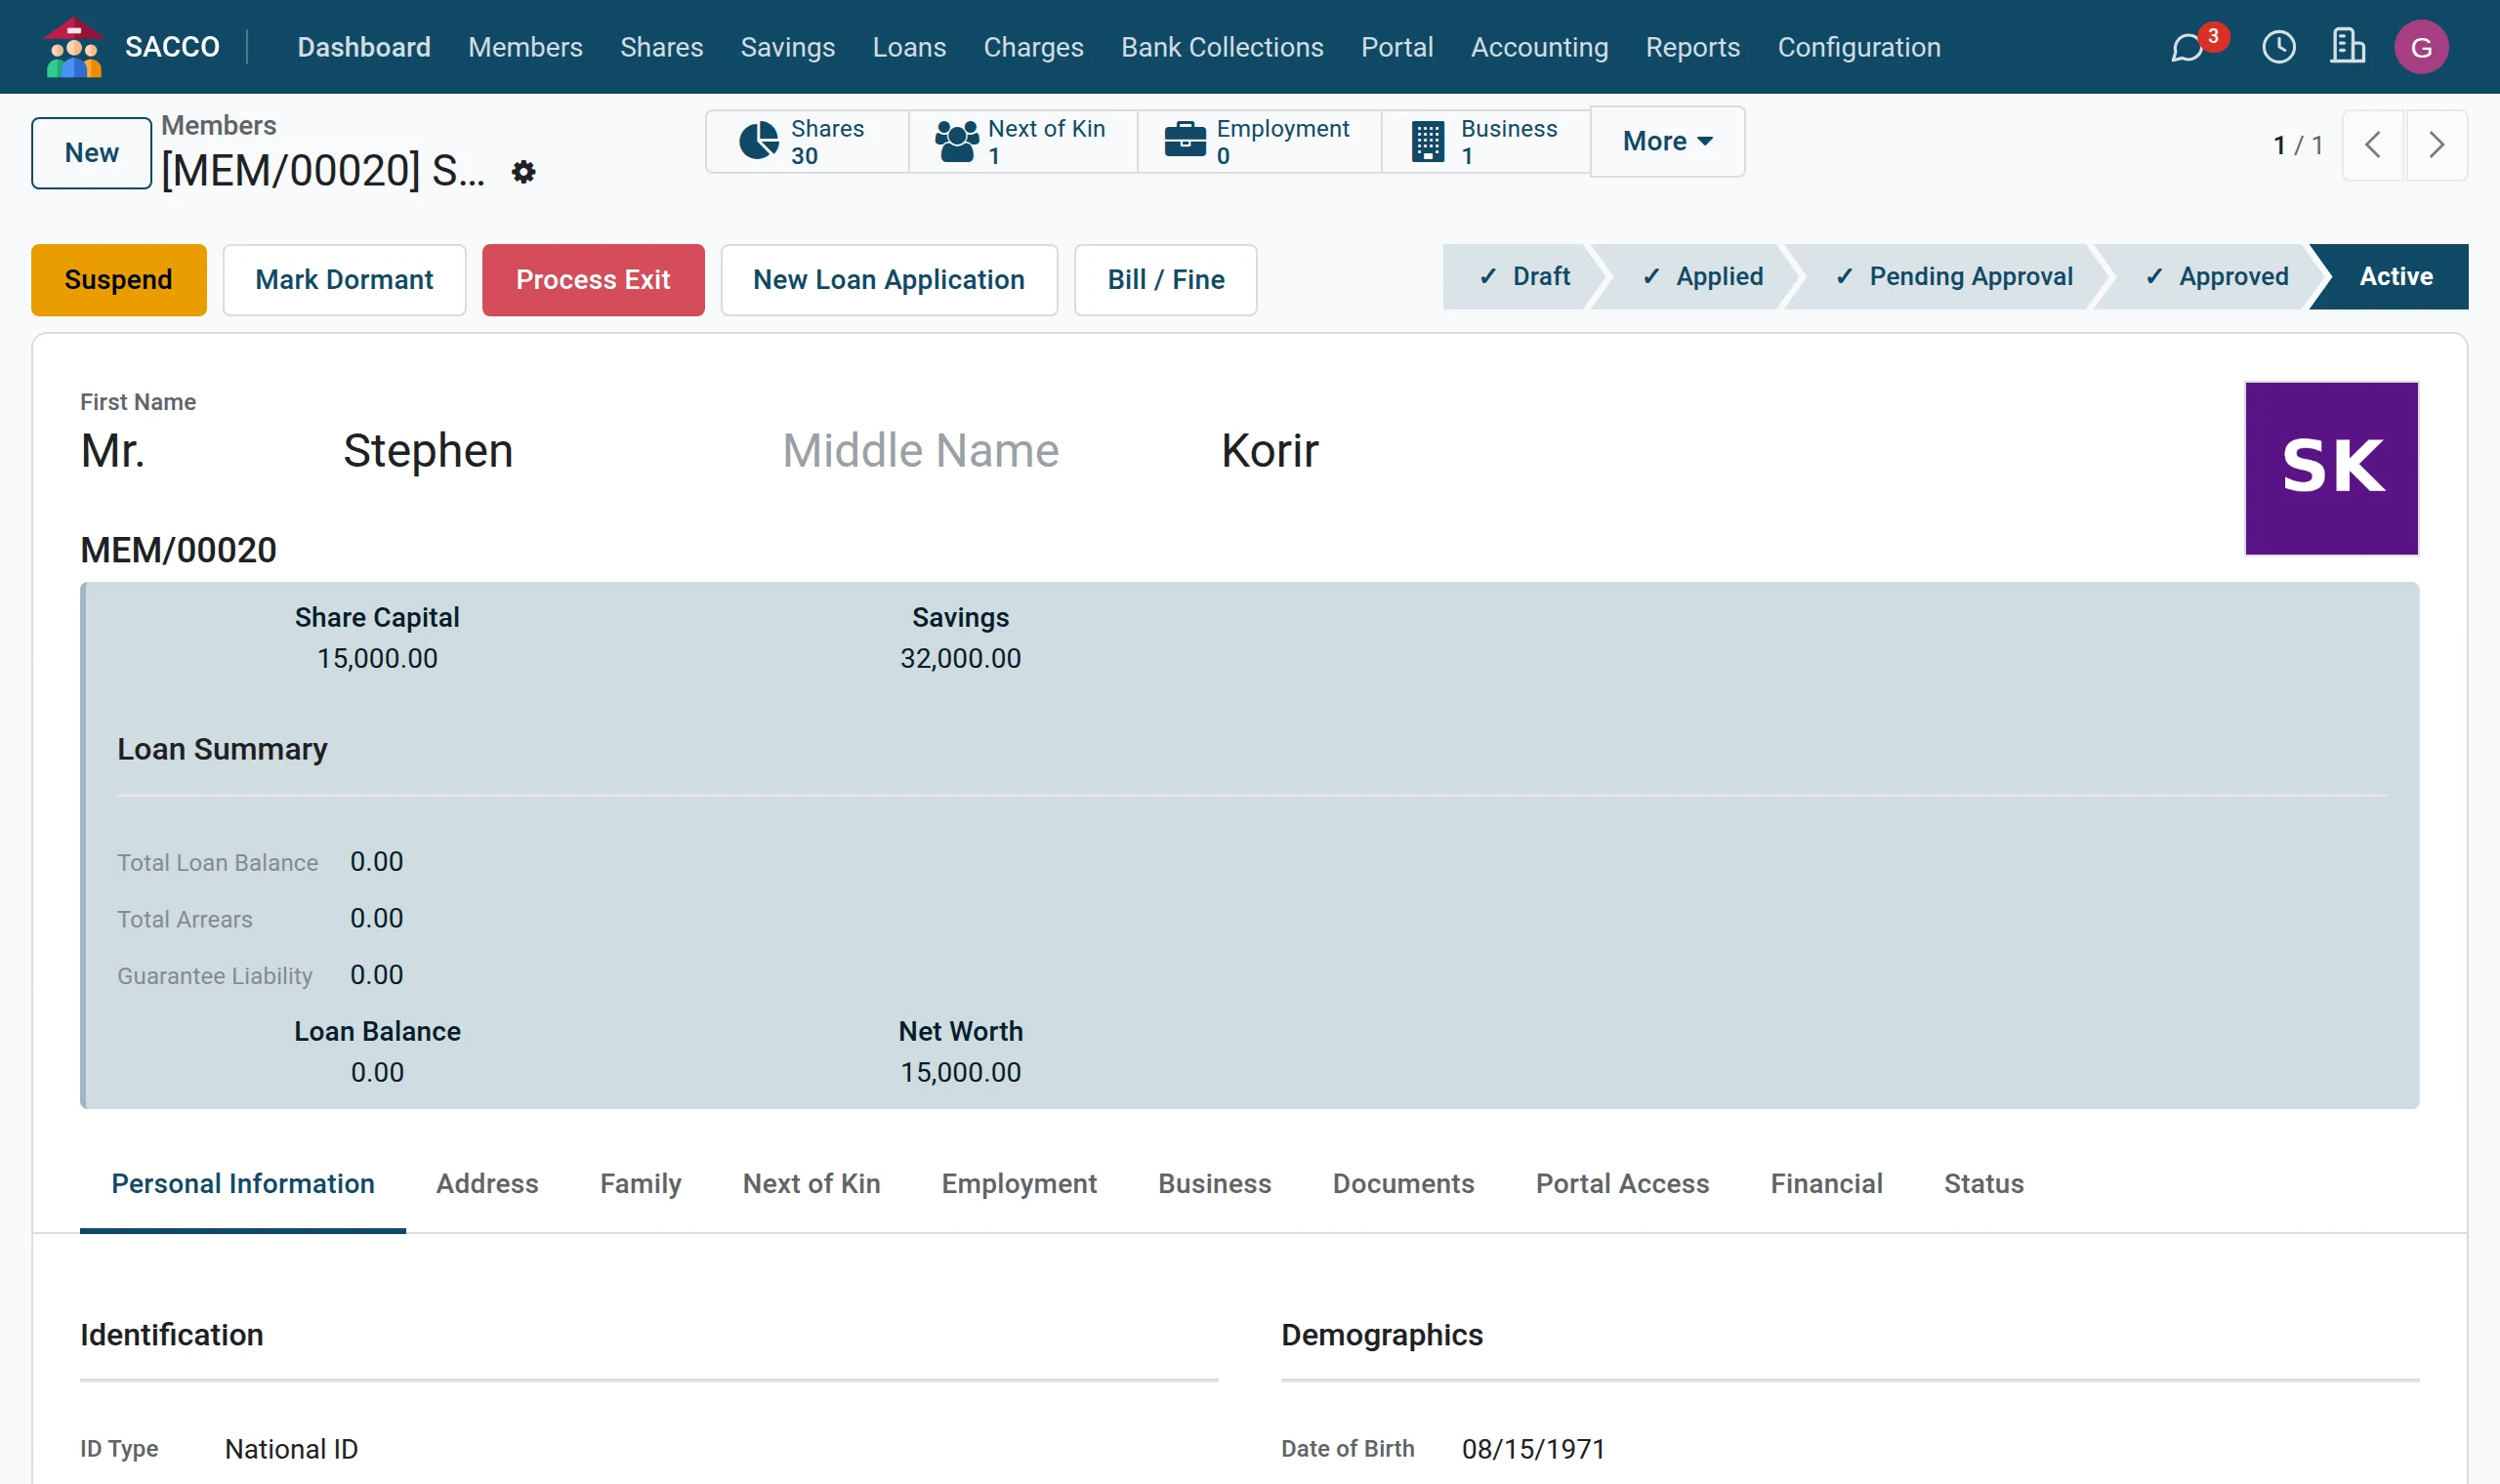Open the Shares pie chart stat button
This screenshot has width=2500, height=1484.
(x=808, y=142)
